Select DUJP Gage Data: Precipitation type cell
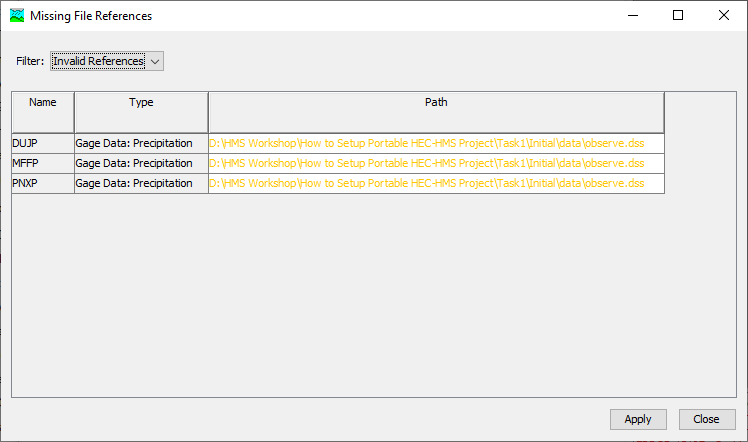 click(141, 144)
